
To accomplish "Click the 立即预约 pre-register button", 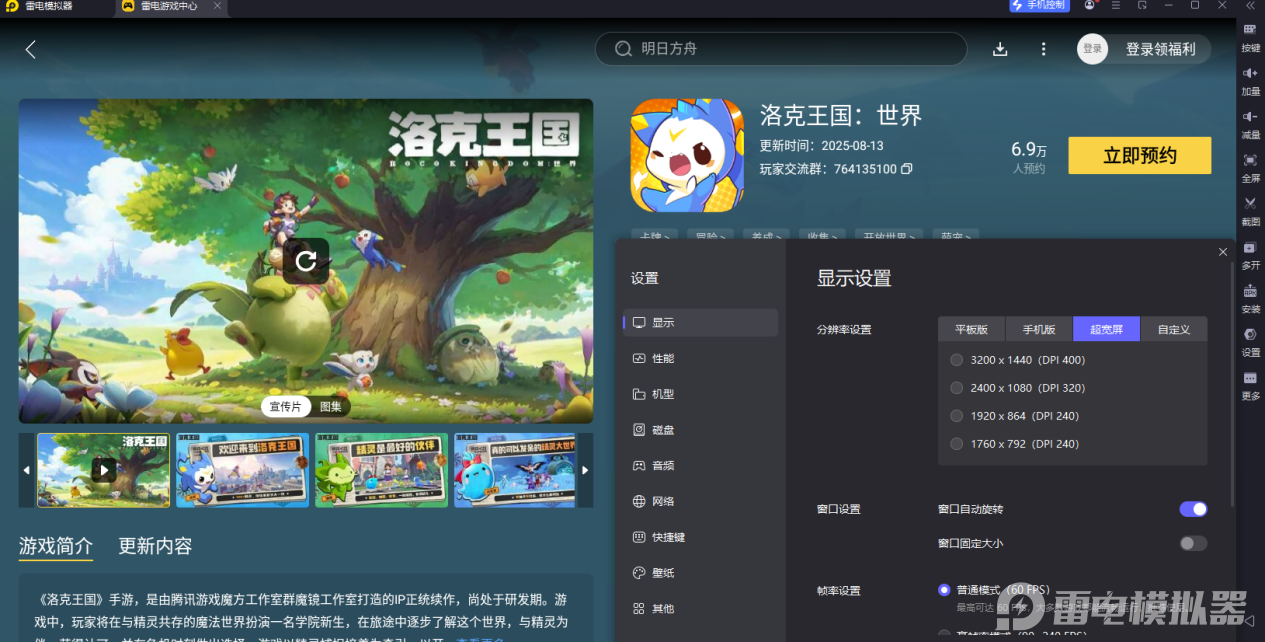I will 1139,156.
